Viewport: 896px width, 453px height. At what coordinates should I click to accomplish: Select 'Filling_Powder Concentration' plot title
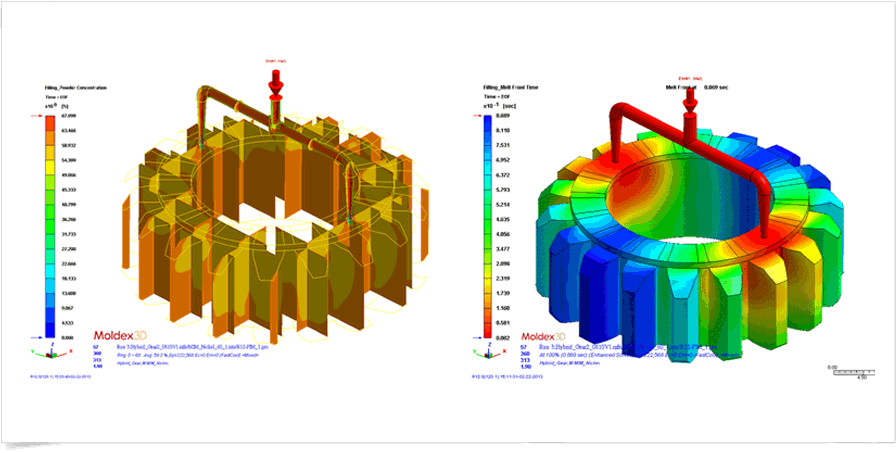coord(76,88)
